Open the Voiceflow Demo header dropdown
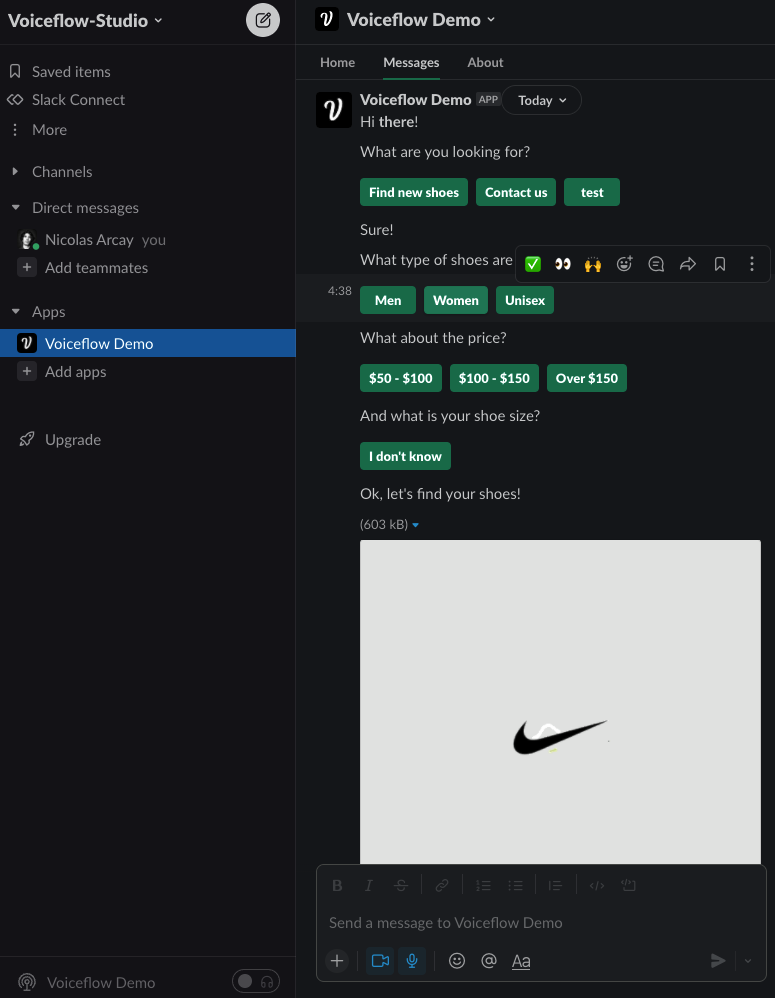Screen dimensions: 775x998 tap(421, 20)
